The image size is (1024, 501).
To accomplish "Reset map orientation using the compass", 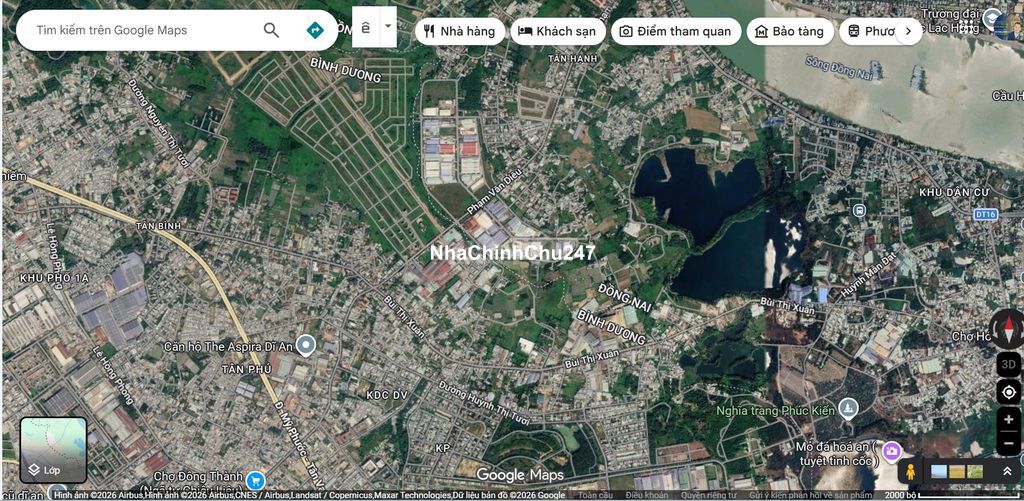I will coord(1008,329).
